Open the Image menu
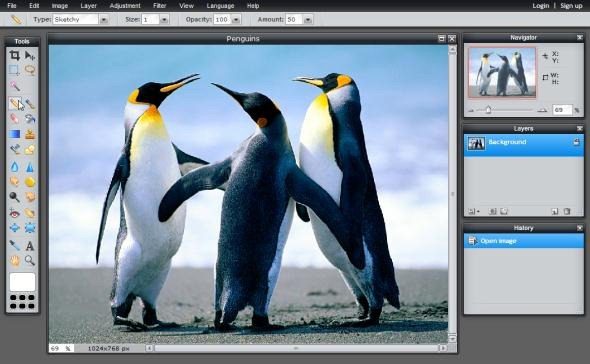 59,6
